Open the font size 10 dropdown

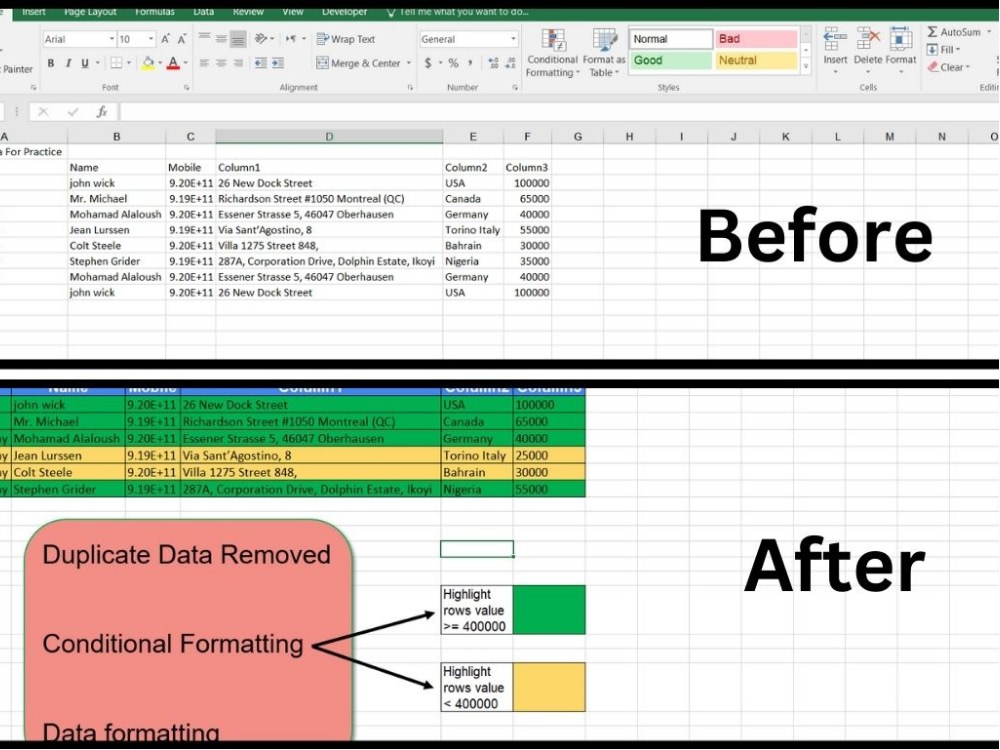tap(151, 39)
